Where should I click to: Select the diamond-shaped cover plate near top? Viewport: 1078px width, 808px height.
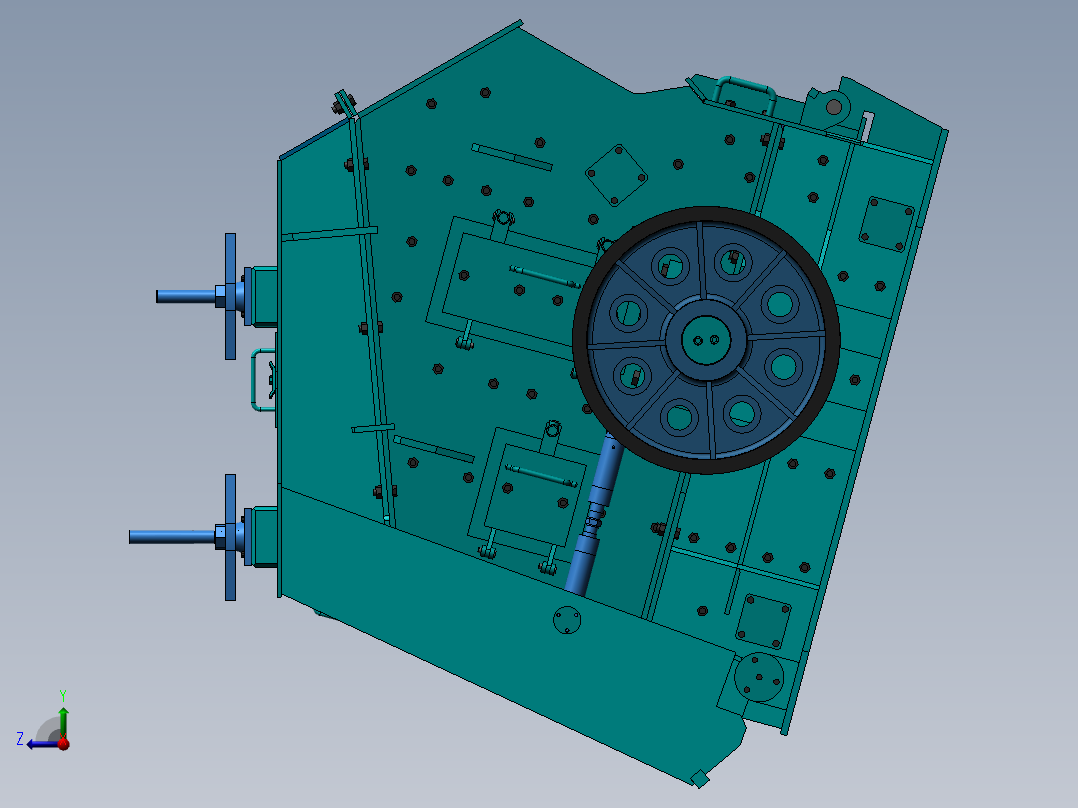[x=616, y=175]
